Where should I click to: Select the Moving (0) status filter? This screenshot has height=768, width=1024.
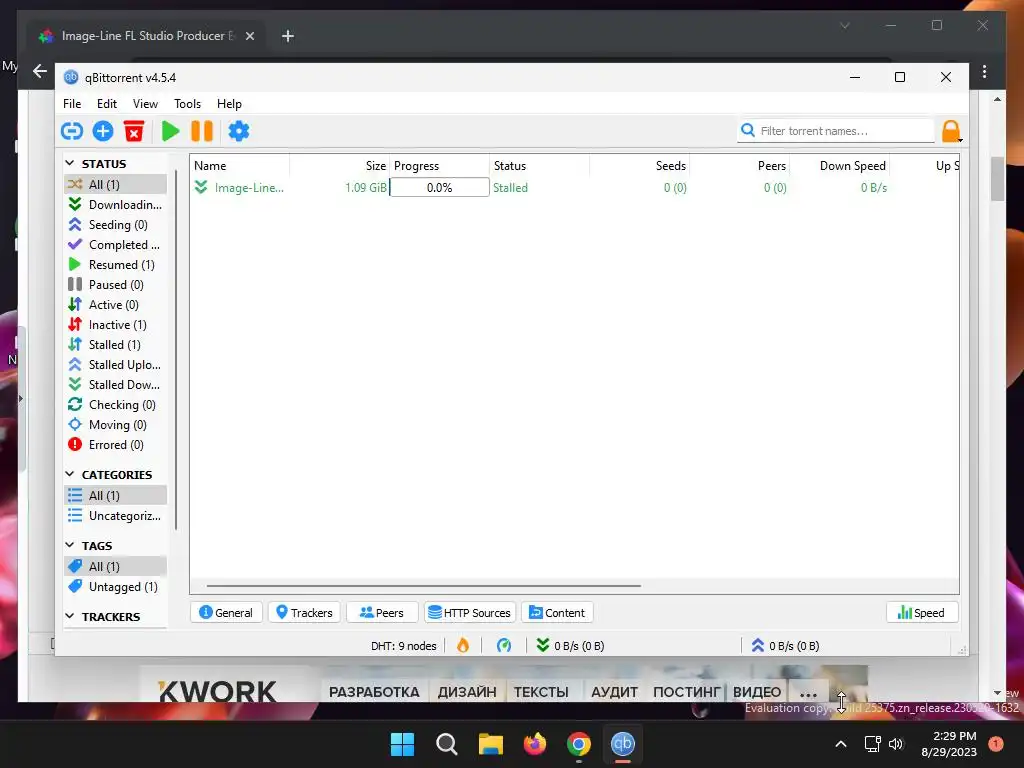(116, 424)
